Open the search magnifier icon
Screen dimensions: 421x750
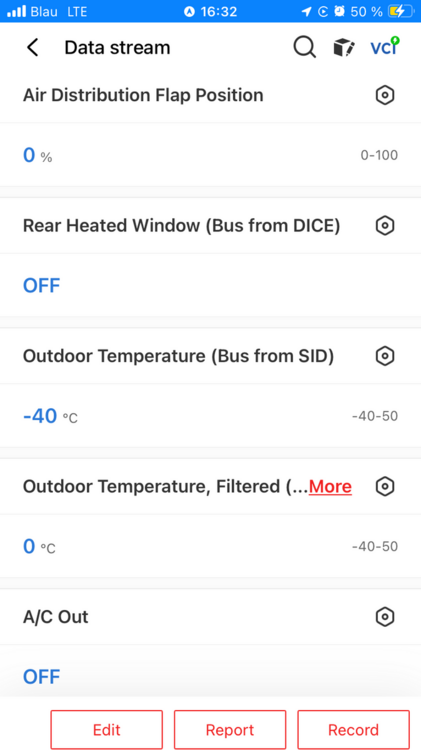pyautogui.click(x=304, y=47)
